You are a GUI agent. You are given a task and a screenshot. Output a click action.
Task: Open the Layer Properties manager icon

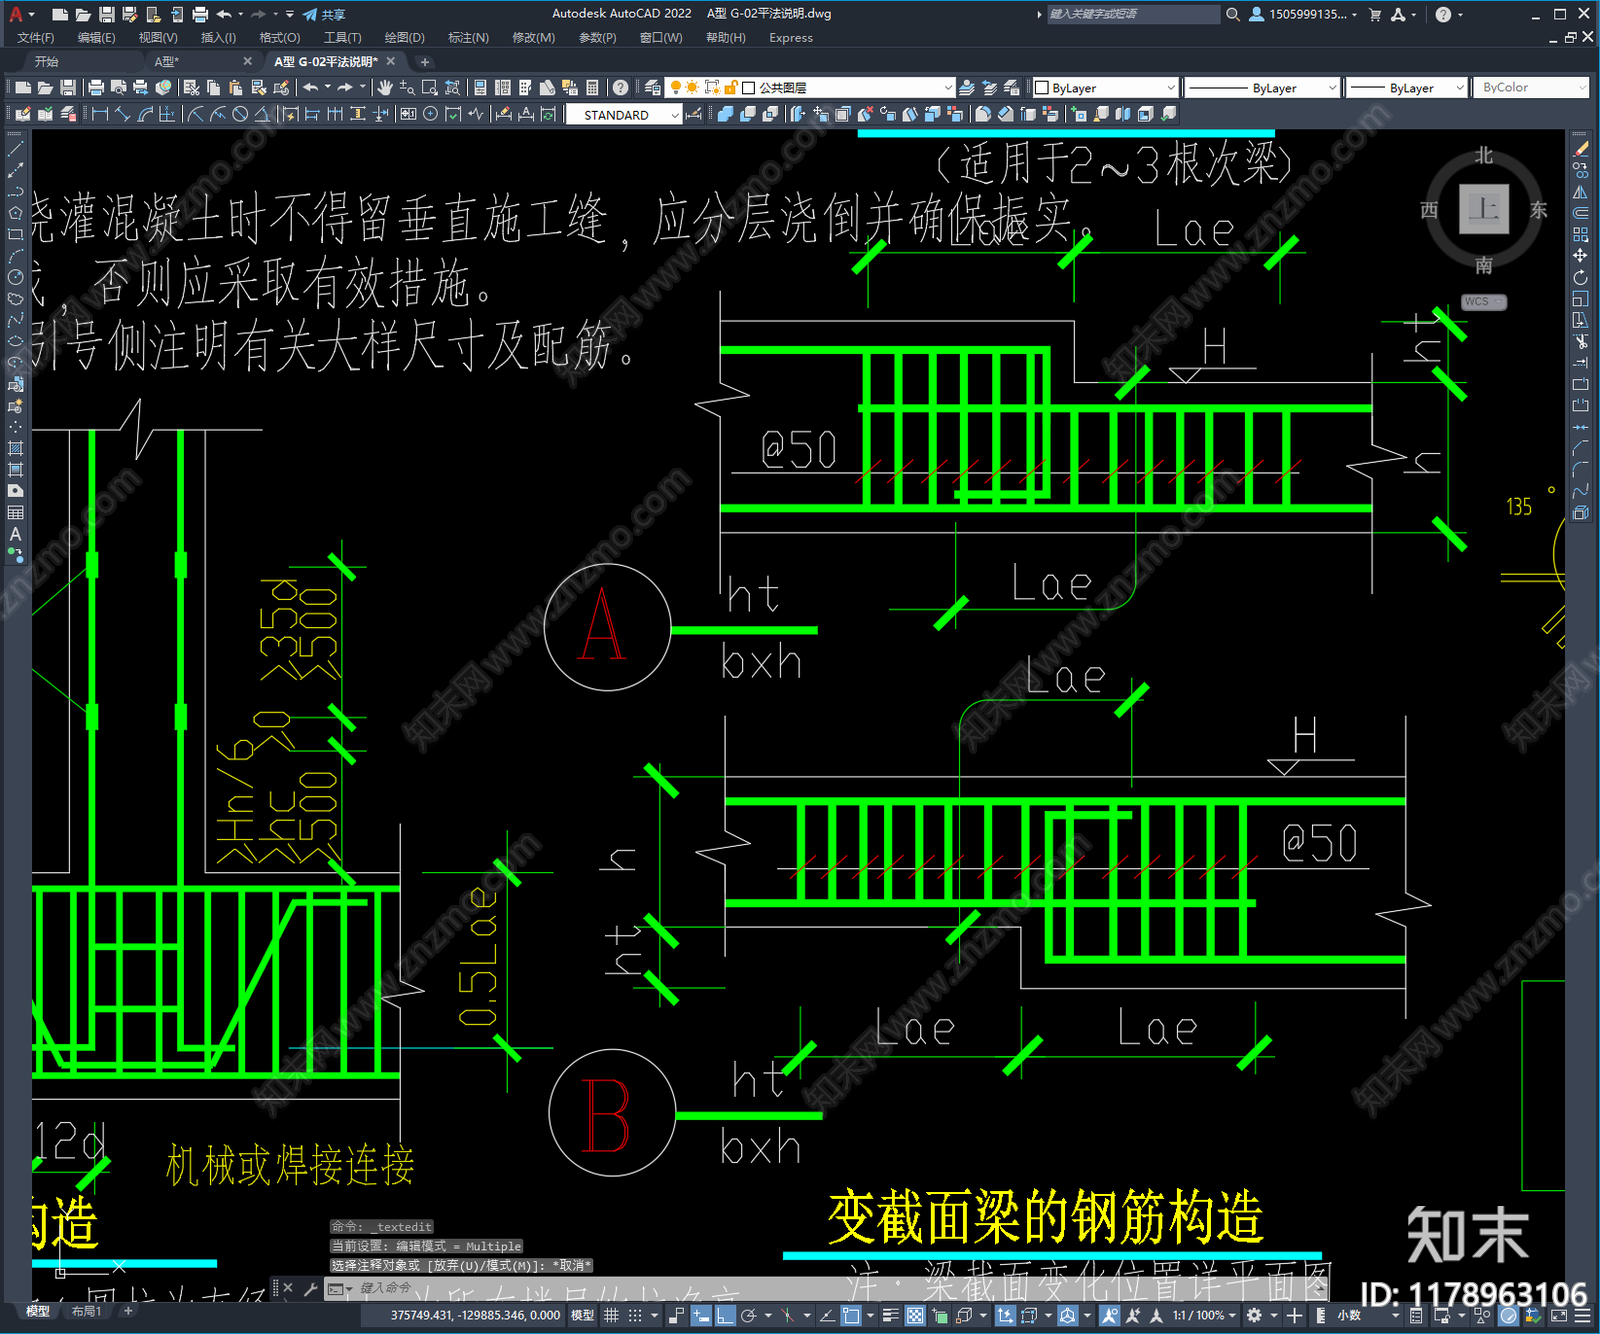[x=653, y=88]
